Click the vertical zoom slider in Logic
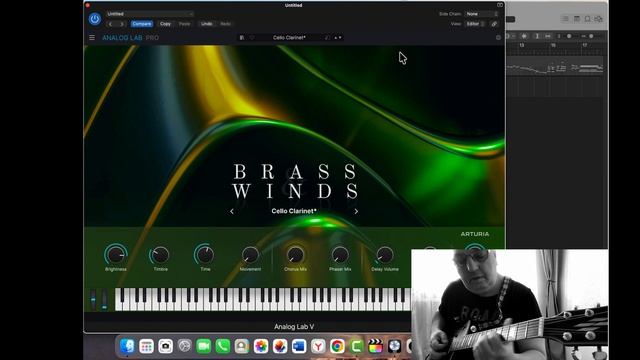 click(x=568, y=36)
